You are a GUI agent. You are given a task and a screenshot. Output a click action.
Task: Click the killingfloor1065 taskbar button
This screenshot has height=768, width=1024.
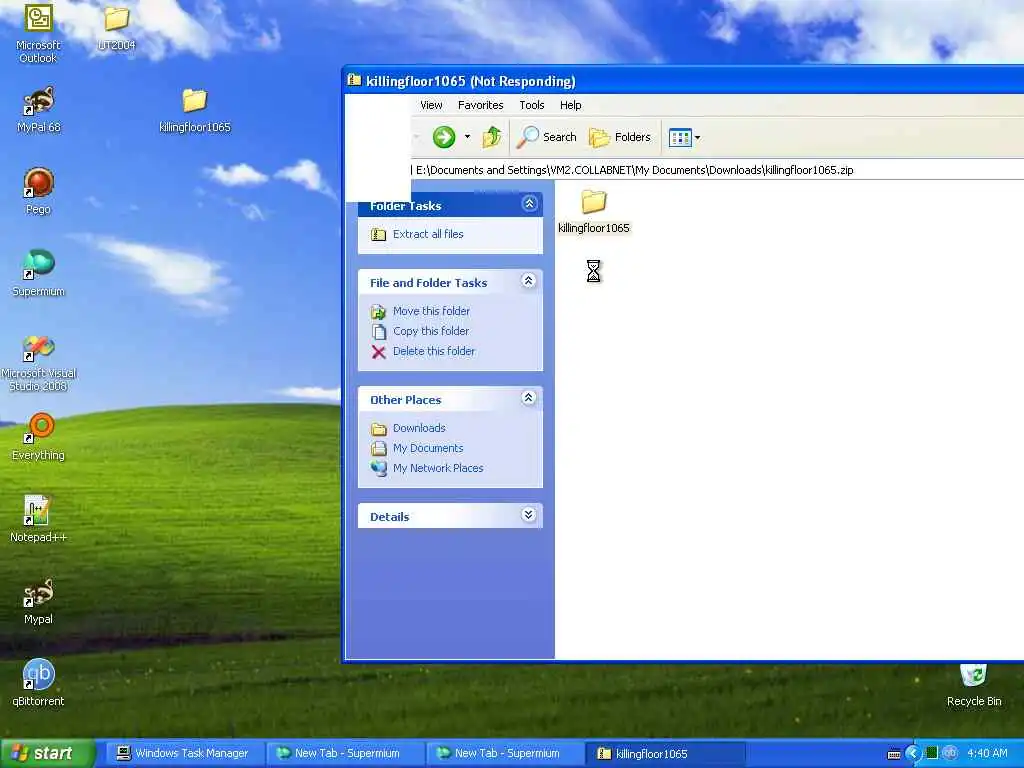tap(664, 754)
